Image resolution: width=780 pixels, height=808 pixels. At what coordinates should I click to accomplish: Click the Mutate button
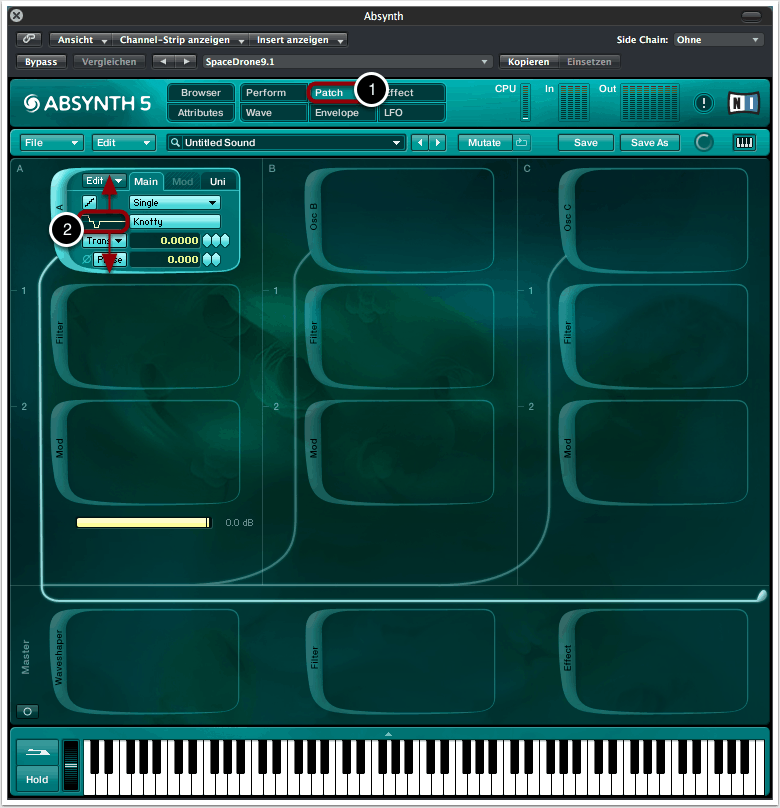coord(485,143)
